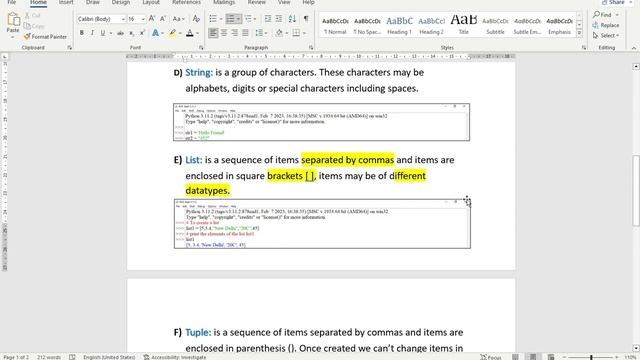This screenshot has height=360, width=640.
Task: Click the vertical scrollbar thumb
Action: [636, 190]
